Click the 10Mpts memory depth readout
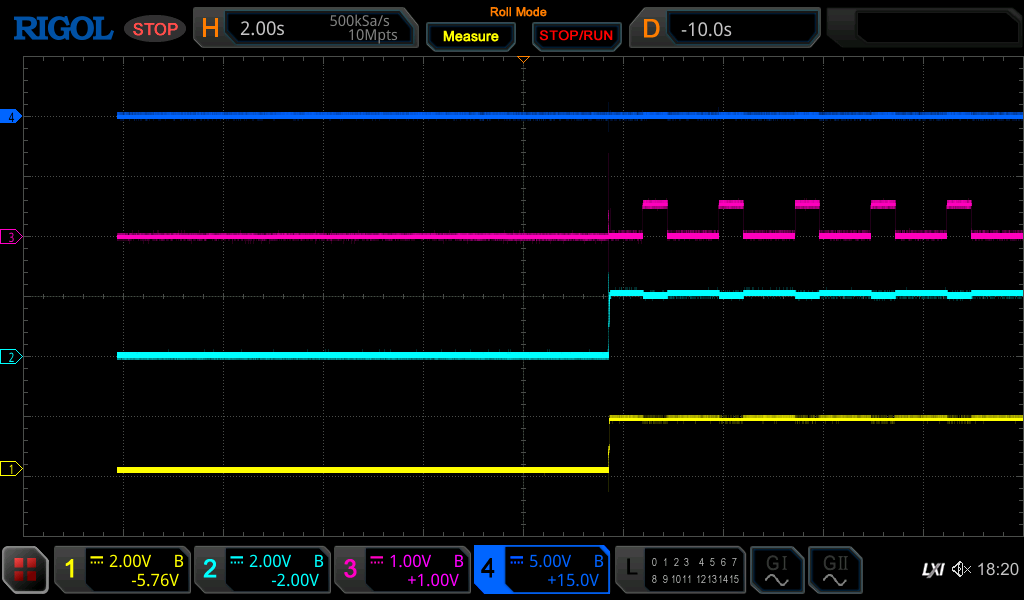Screen dimensions: 1024x600 pos(372,35)
